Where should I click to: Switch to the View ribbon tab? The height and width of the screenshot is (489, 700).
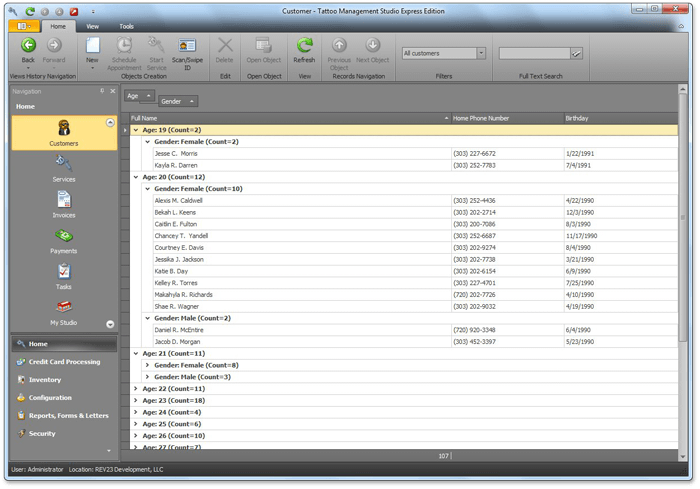click(92, 26)
